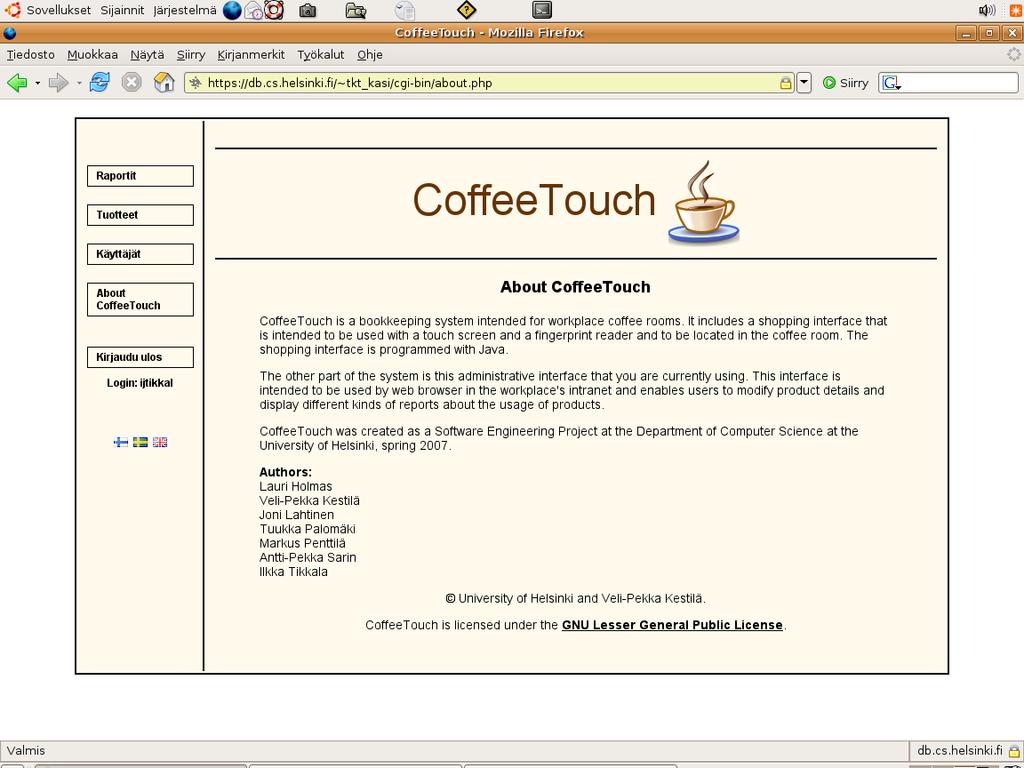Viewport: 1024px width, 768px height.
Task: Open the About CoffeeTouch sidebar page
Action: click(140, 300)
